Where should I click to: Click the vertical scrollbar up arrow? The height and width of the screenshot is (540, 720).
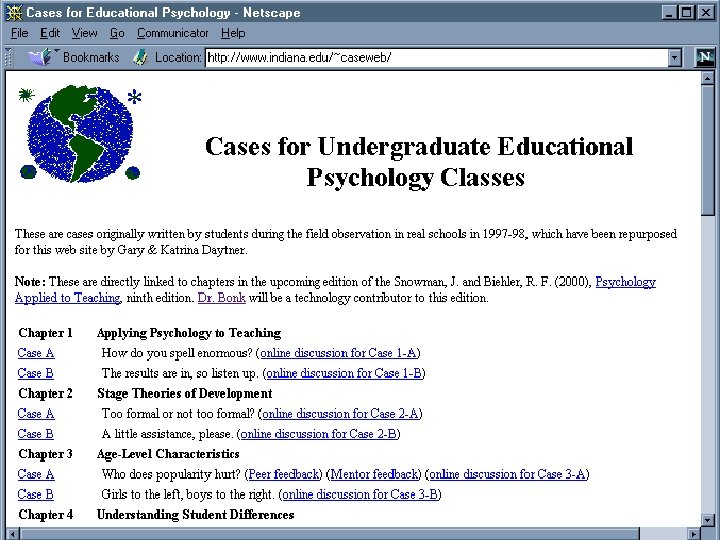pos(708,78)
